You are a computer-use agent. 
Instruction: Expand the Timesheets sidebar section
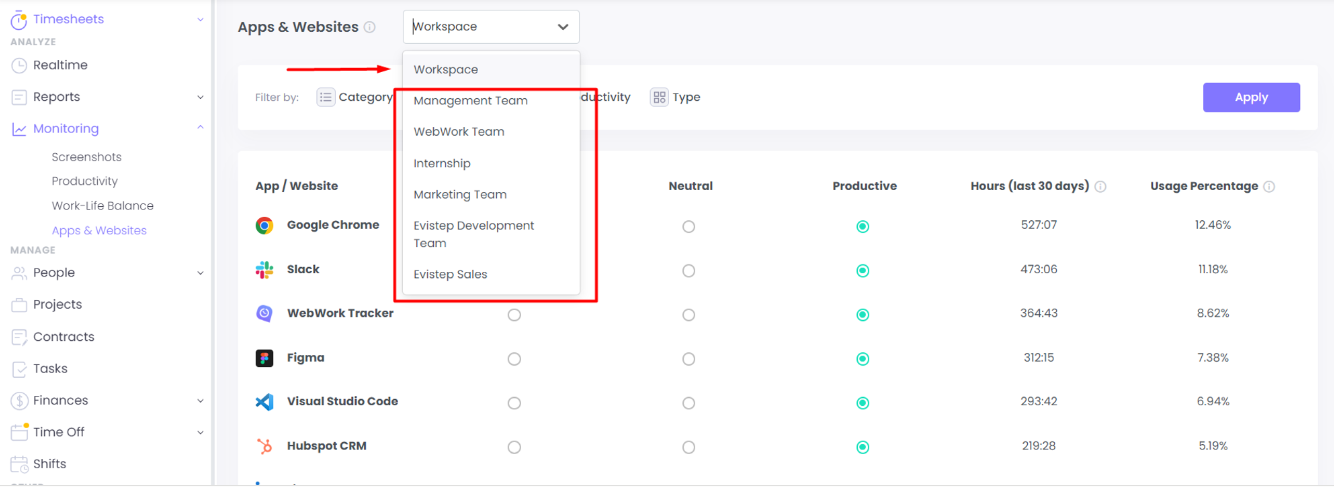[200, 20]
